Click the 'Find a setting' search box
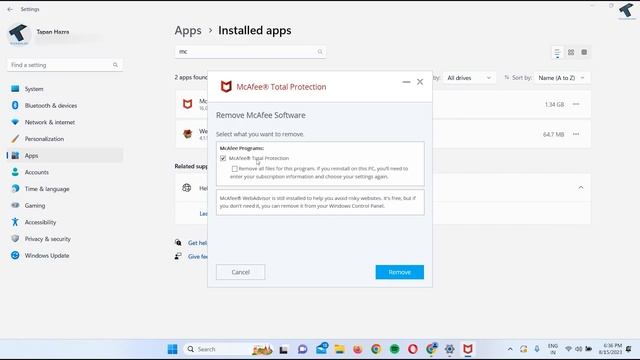This screenshot has width=640, height=360. point(65,65)
